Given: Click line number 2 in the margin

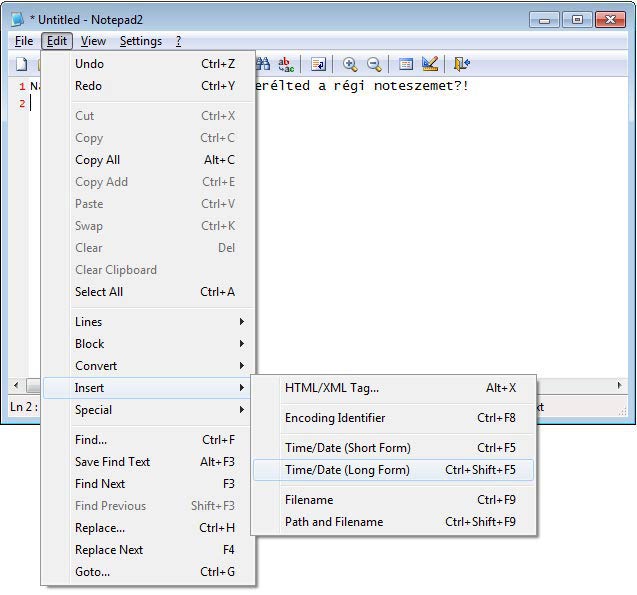Looking at the screenshot, I should (x=22, y=104).
